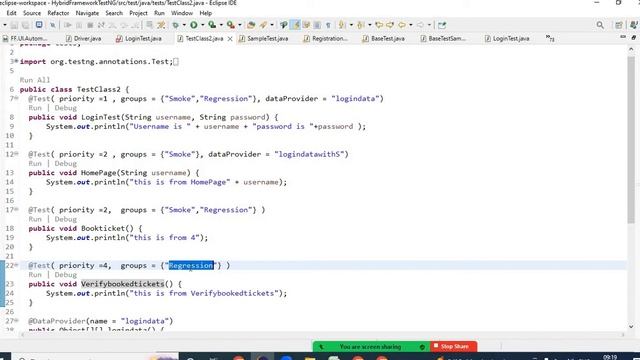Click the Save icon in the toolbar
Screen dimensions: 640x360
tap(14, 25)
